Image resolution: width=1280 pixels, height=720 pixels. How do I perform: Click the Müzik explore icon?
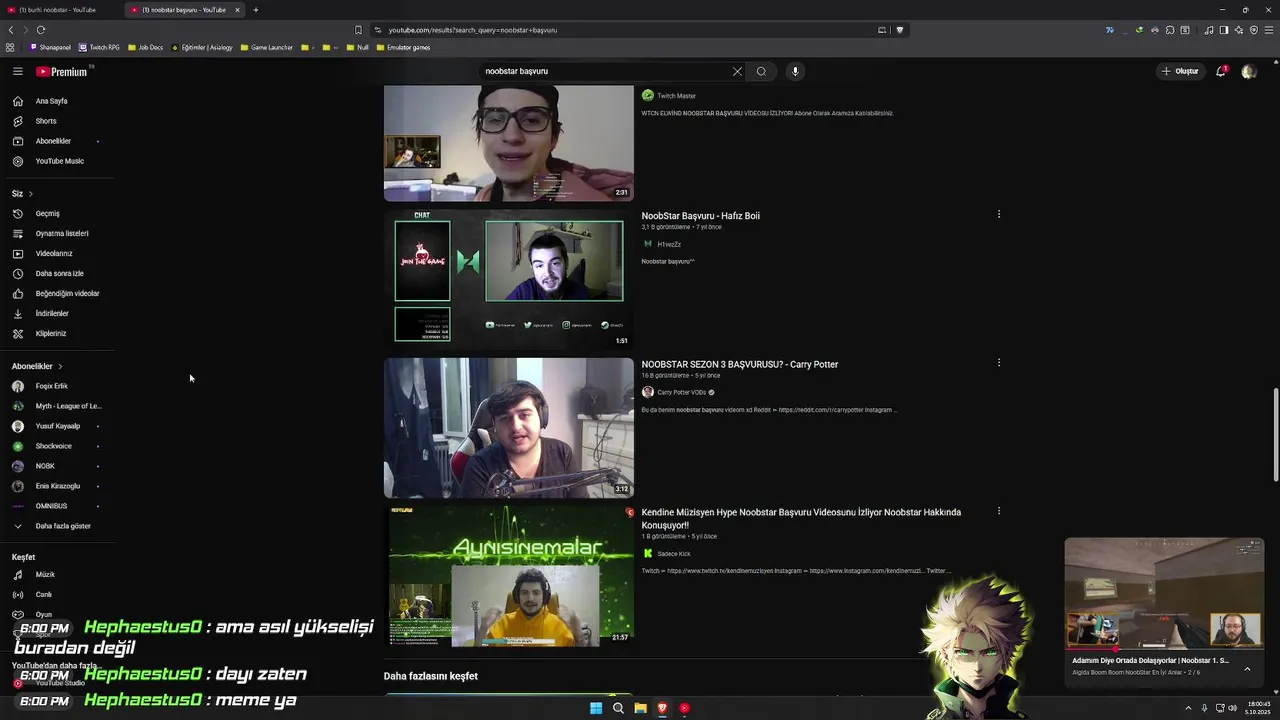click(17, 574)
